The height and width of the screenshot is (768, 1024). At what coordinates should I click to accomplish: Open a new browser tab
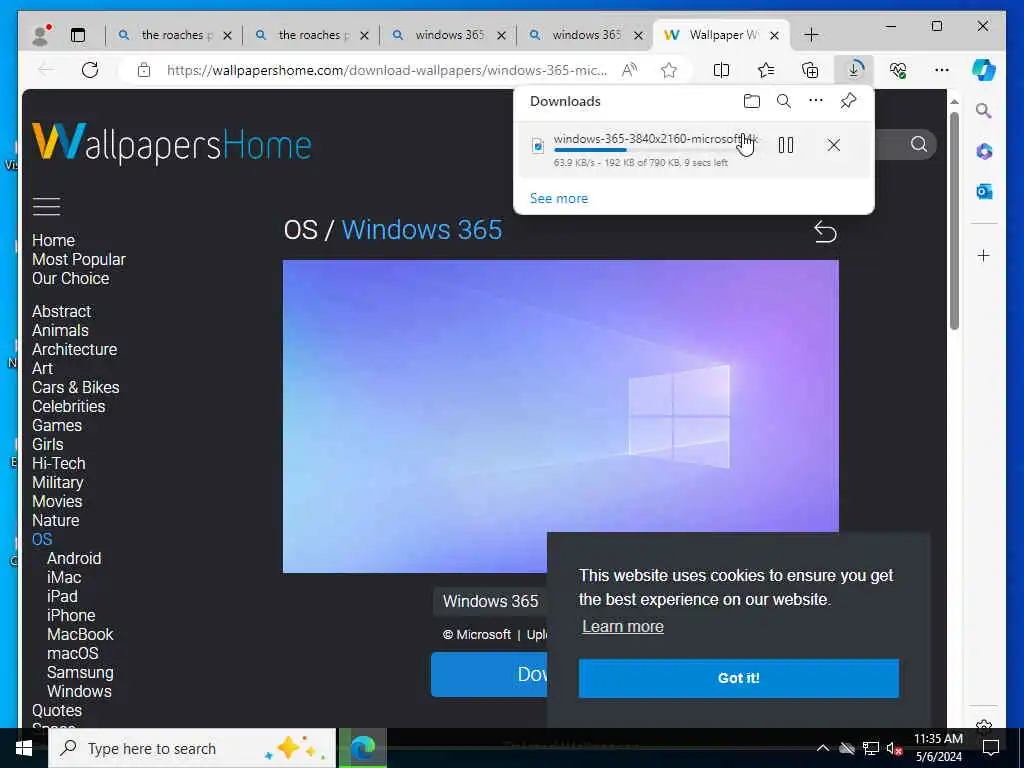(811, 35)
